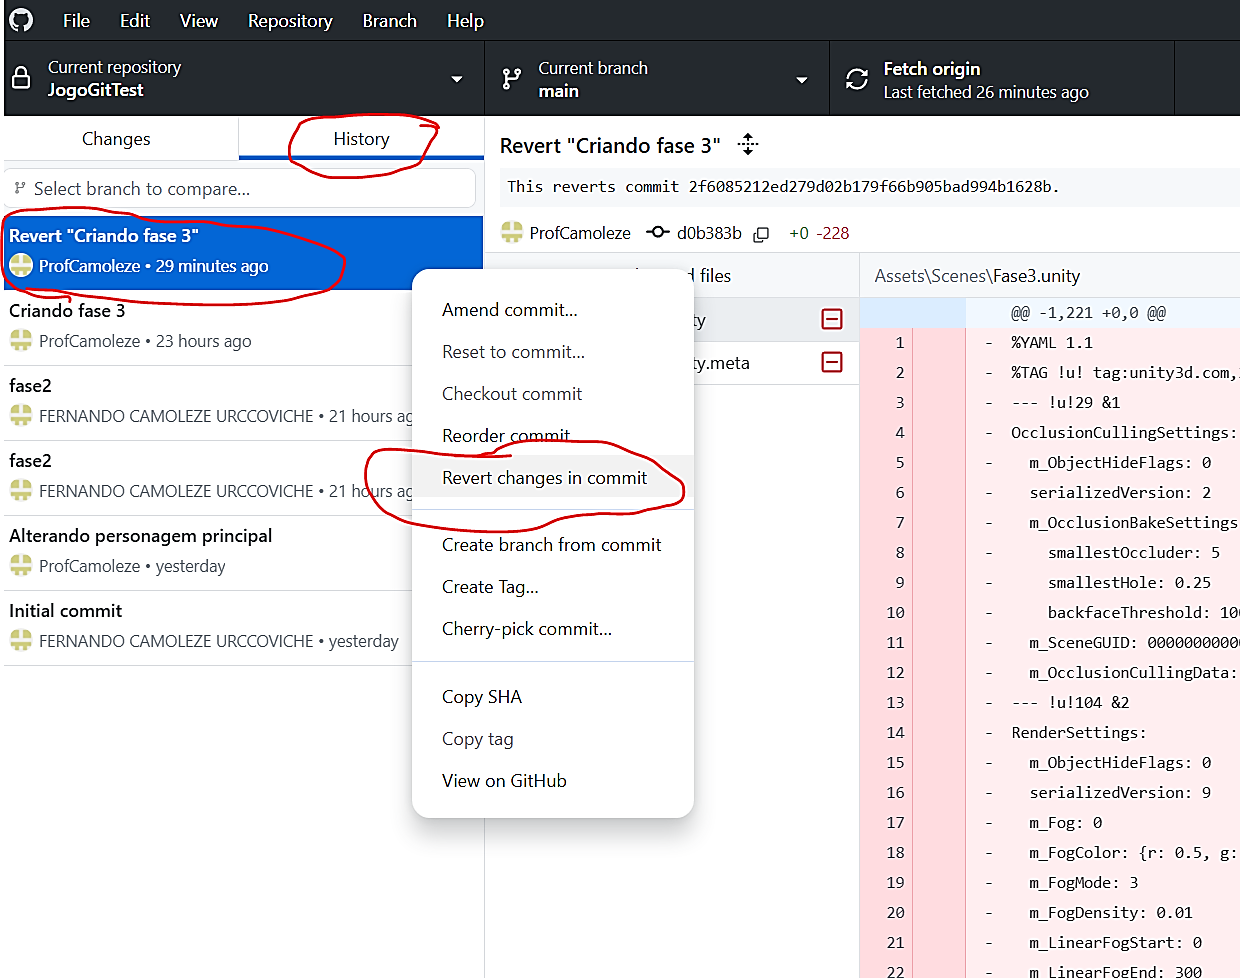Select Cherry-pick commit from the context menu
The image size is (1240, 978).
point(526,629)
